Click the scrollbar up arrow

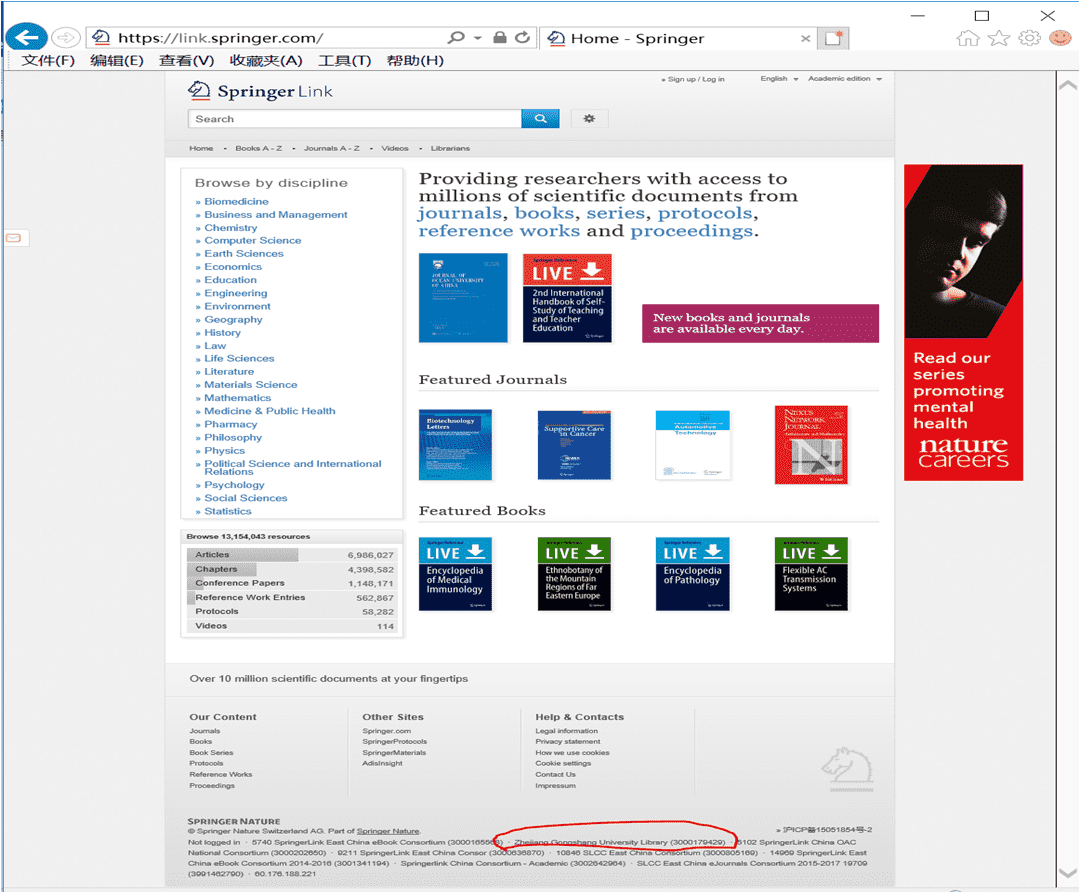click(1066, 85)
